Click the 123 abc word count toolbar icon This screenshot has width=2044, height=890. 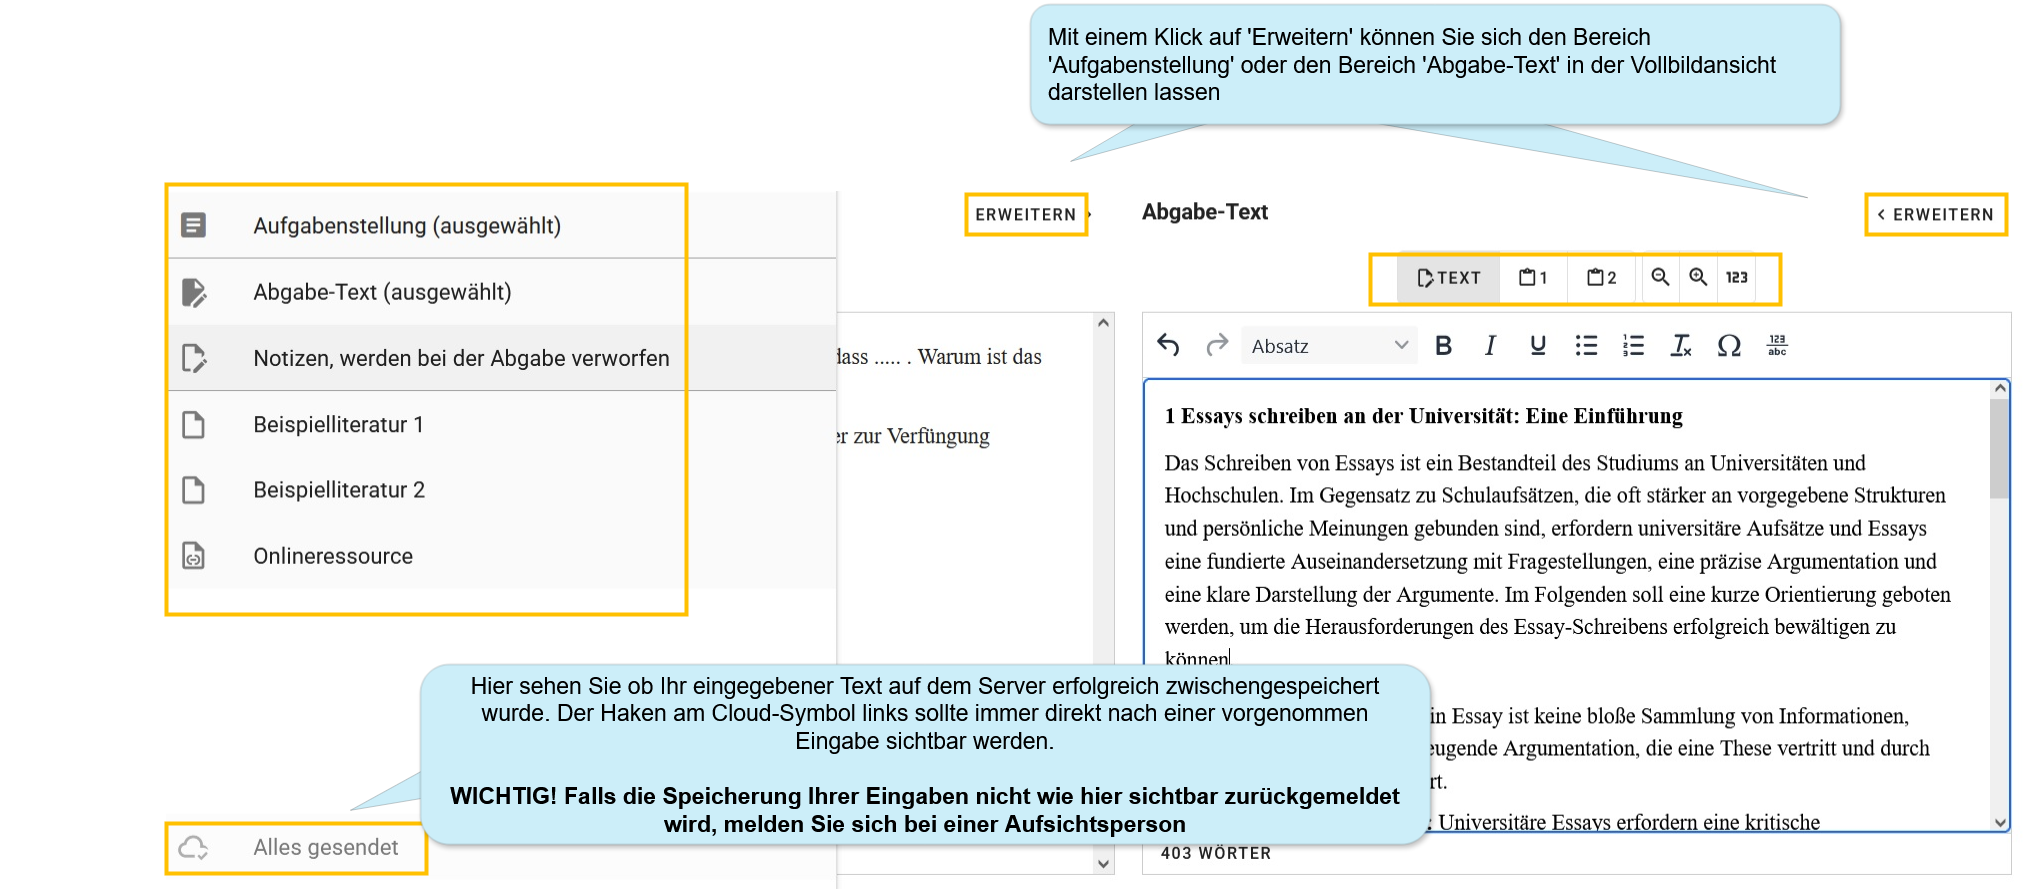tap(1777, 346)
